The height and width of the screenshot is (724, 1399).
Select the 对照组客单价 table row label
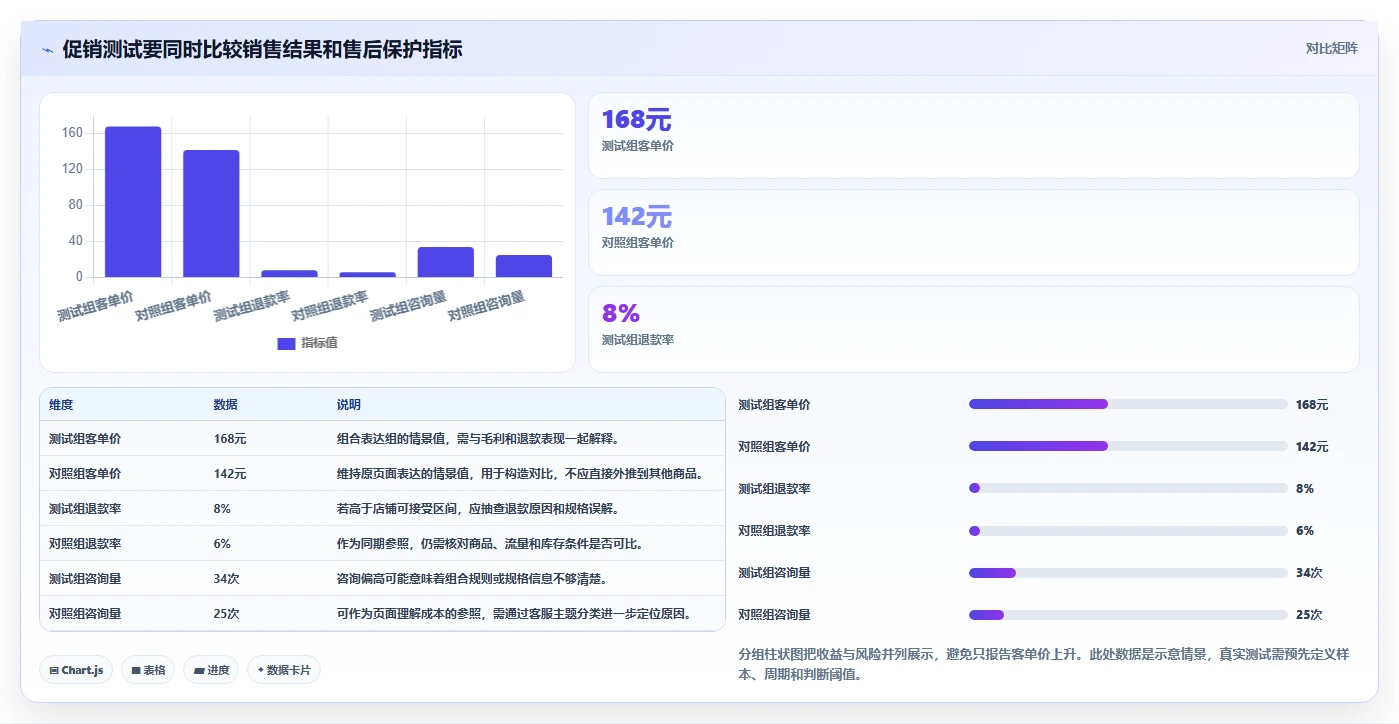click(x=85, y=474)
